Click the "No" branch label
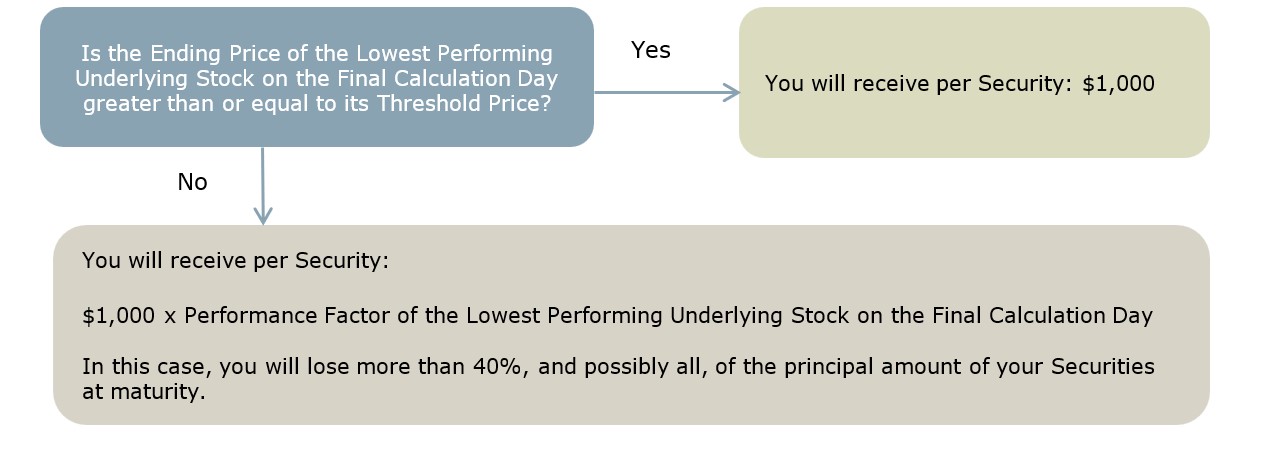This screenshot has width=1262, height=462. click(192, 182)
